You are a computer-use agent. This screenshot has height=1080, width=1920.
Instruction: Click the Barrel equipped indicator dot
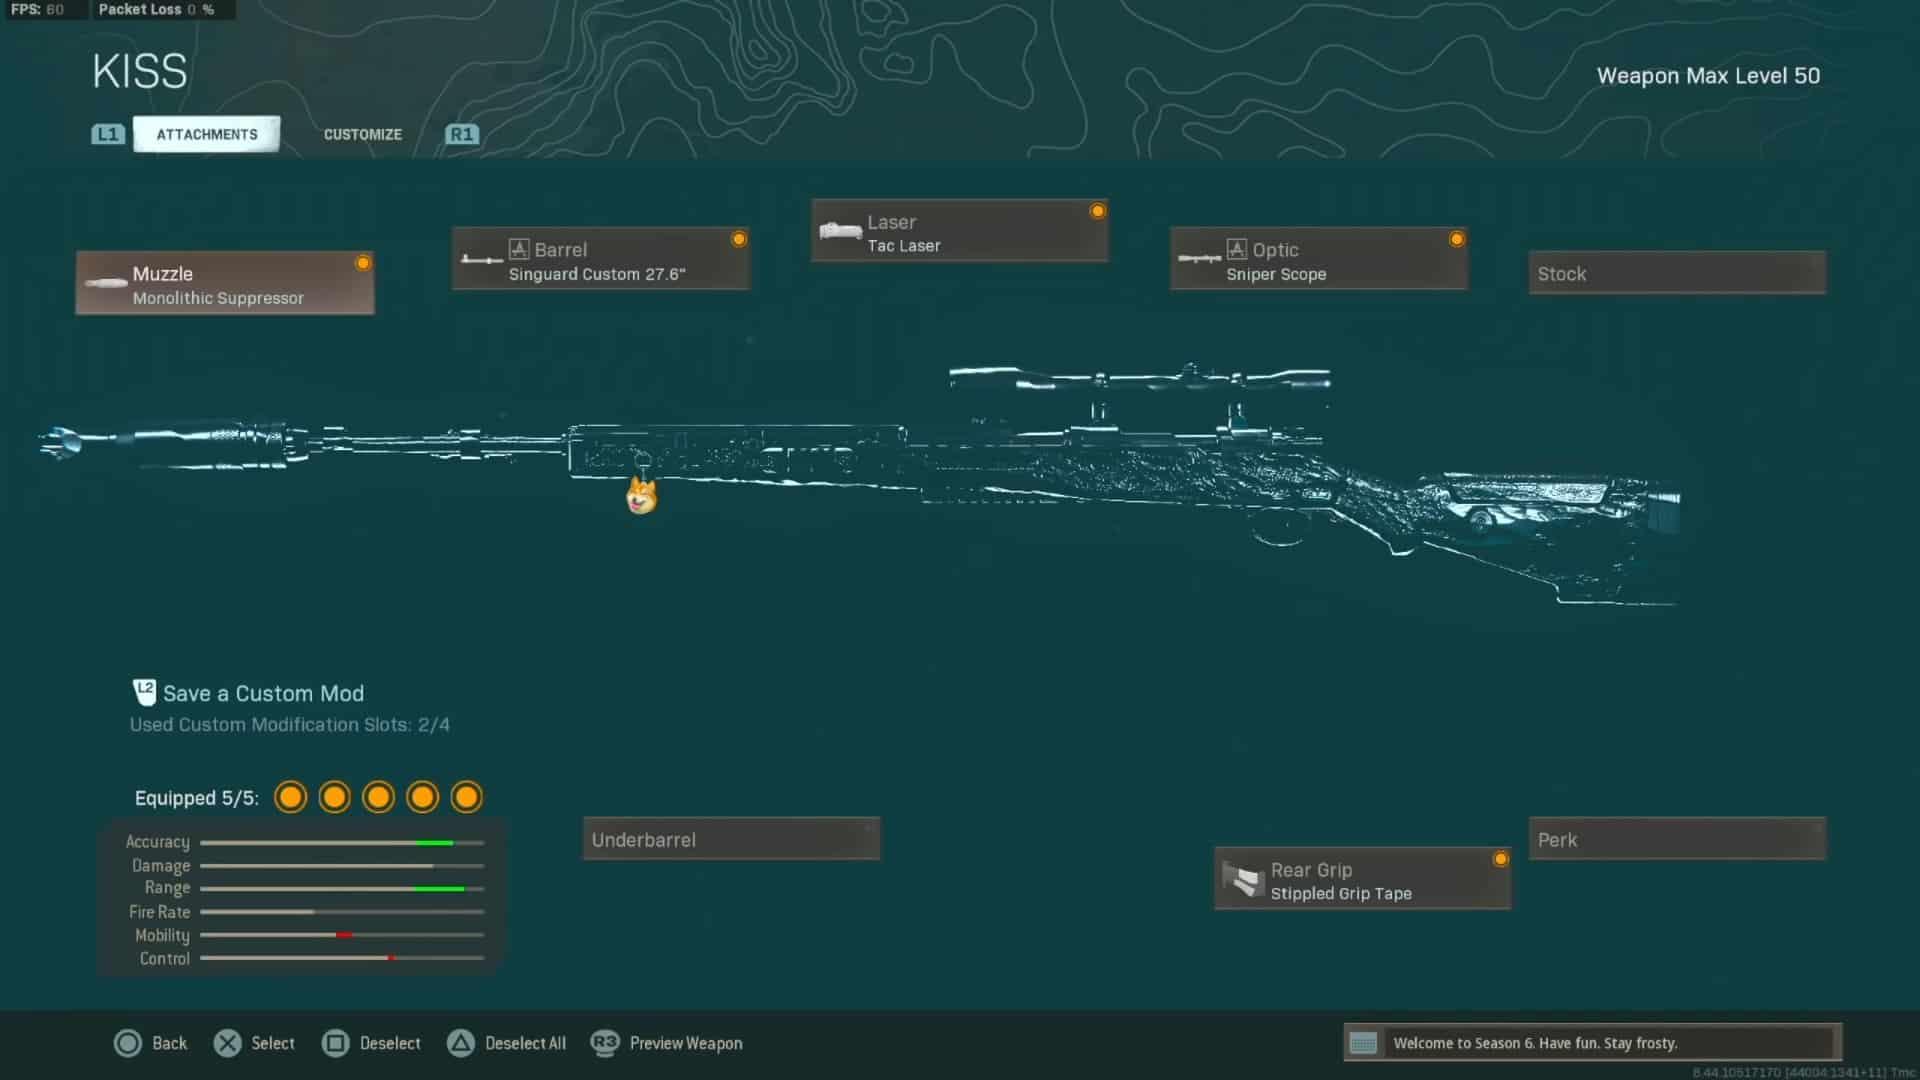(x=739, y=239)
